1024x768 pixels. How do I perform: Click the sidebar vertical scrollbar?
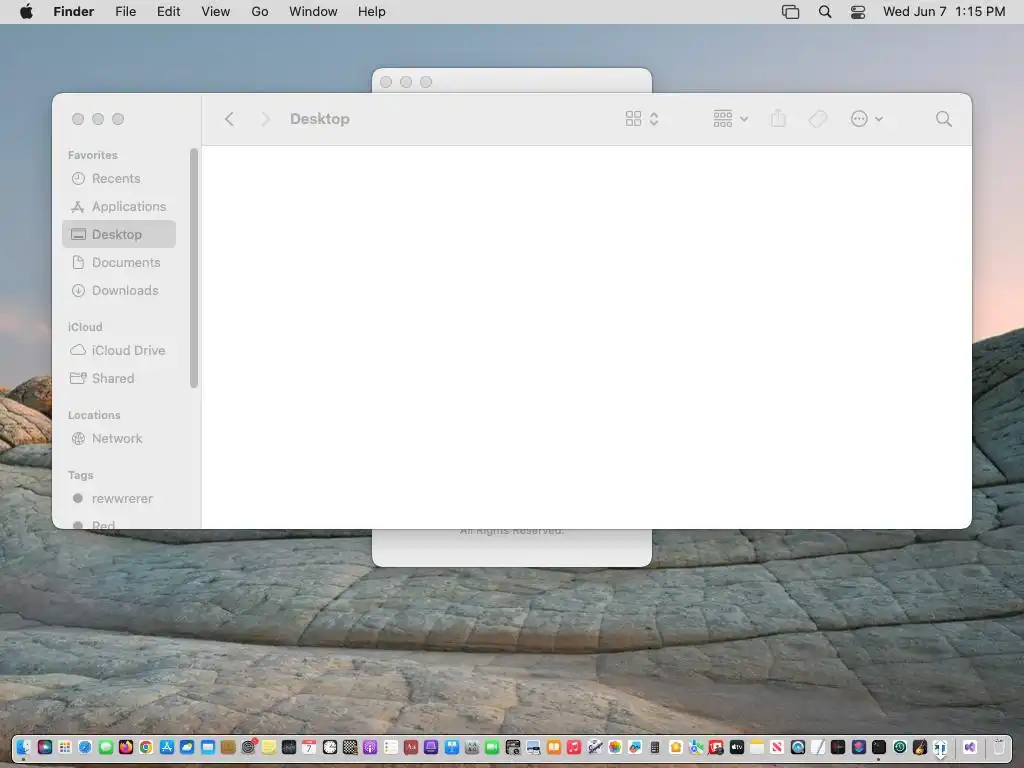pyautogui.click(x=194, y=268)
